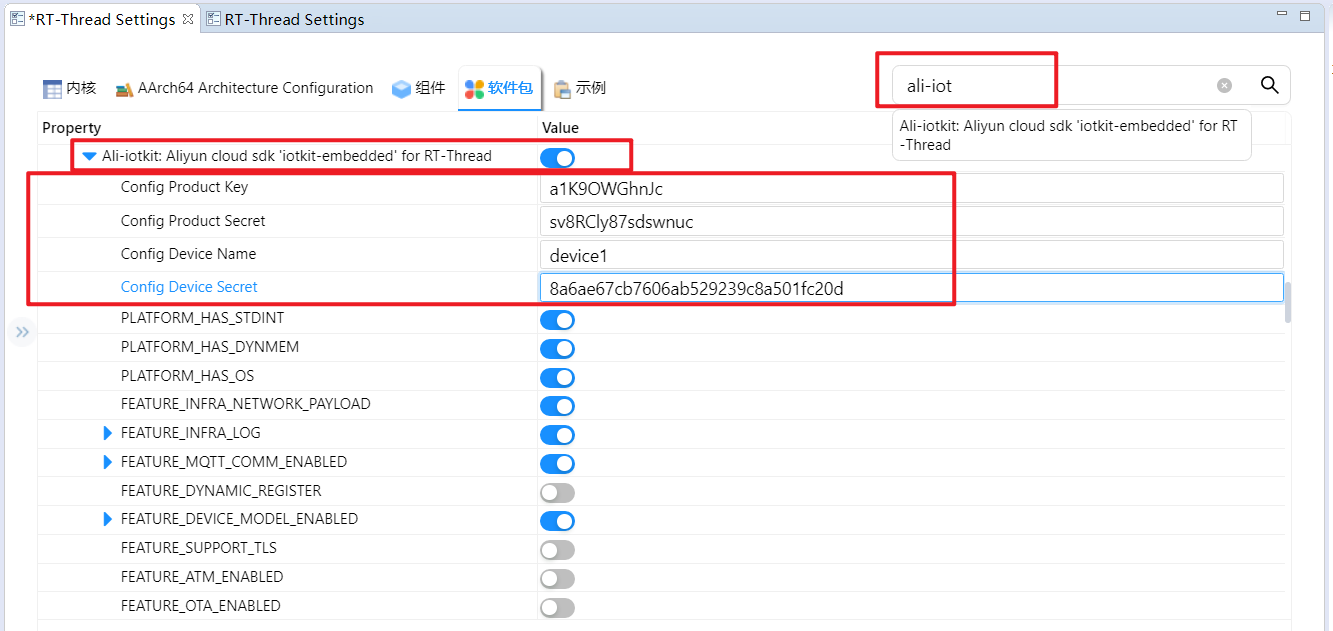Screen dimensions: 1333x631
Task: Click the vertical scrollbar thumb
Action: coord(1288,303)
